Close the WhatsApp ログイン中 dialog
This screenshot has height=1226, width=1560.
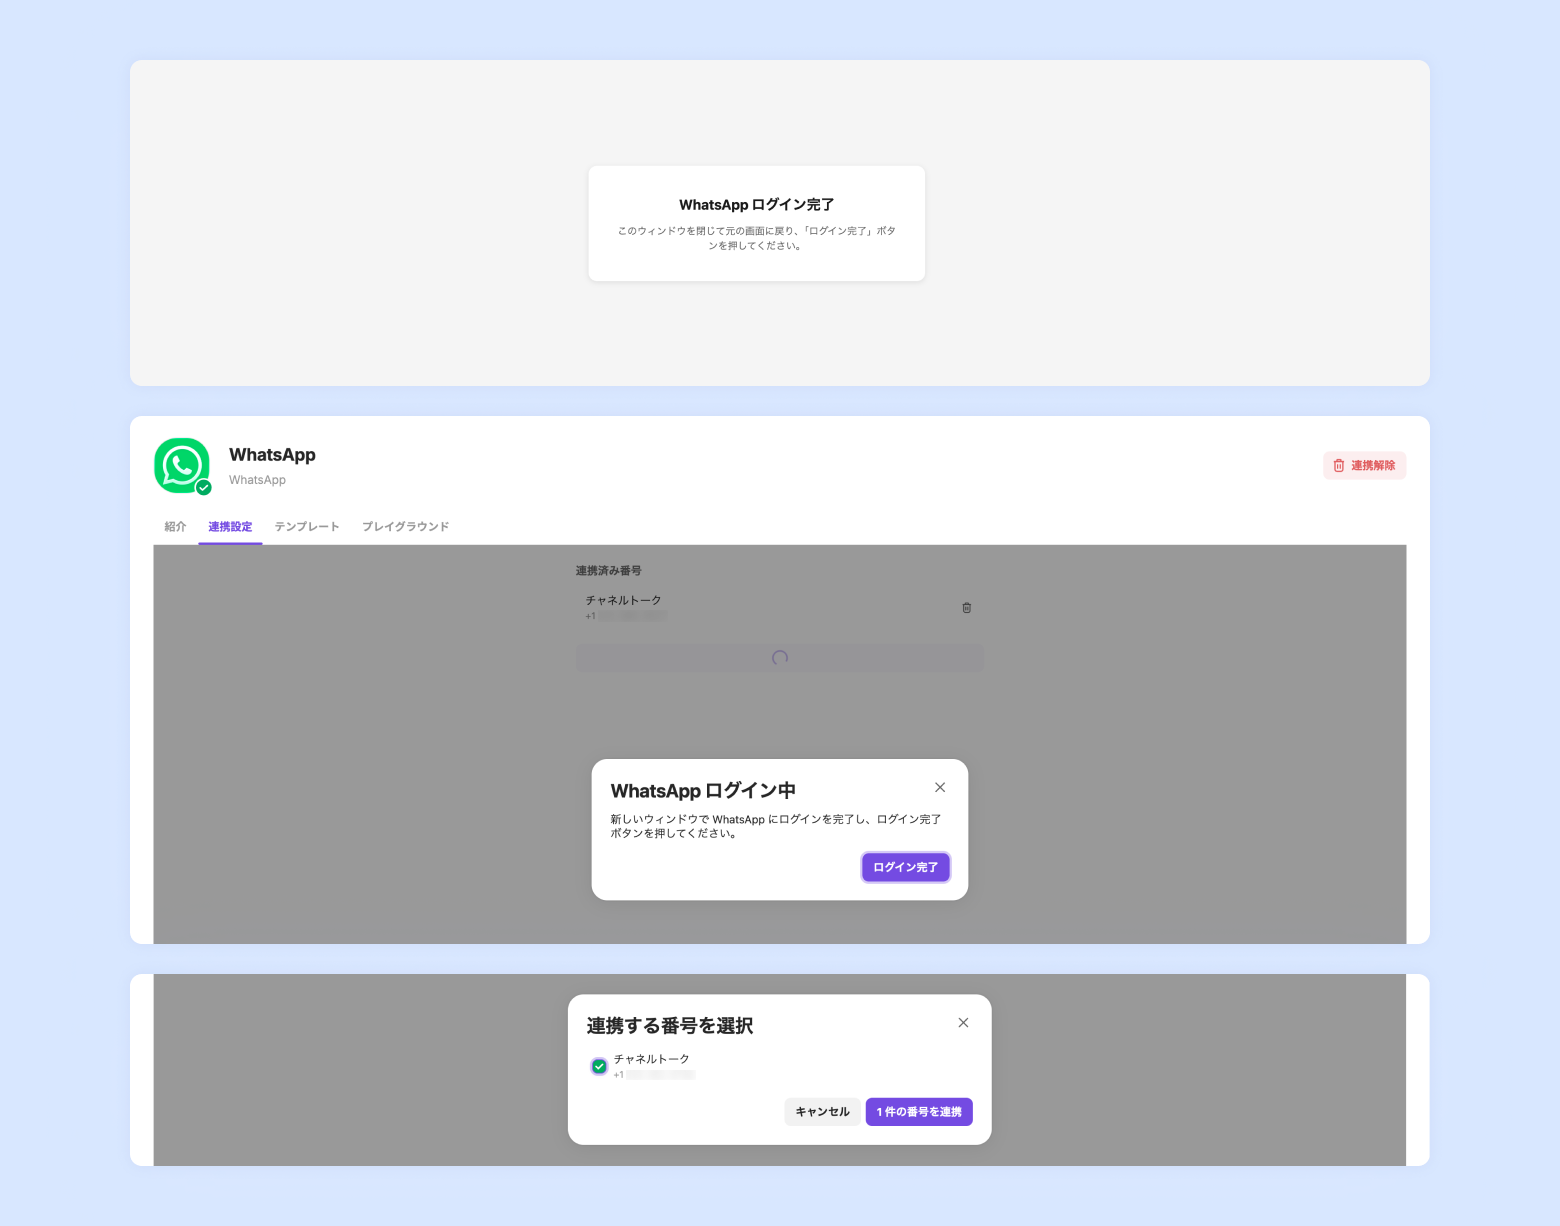click(940, 787)
